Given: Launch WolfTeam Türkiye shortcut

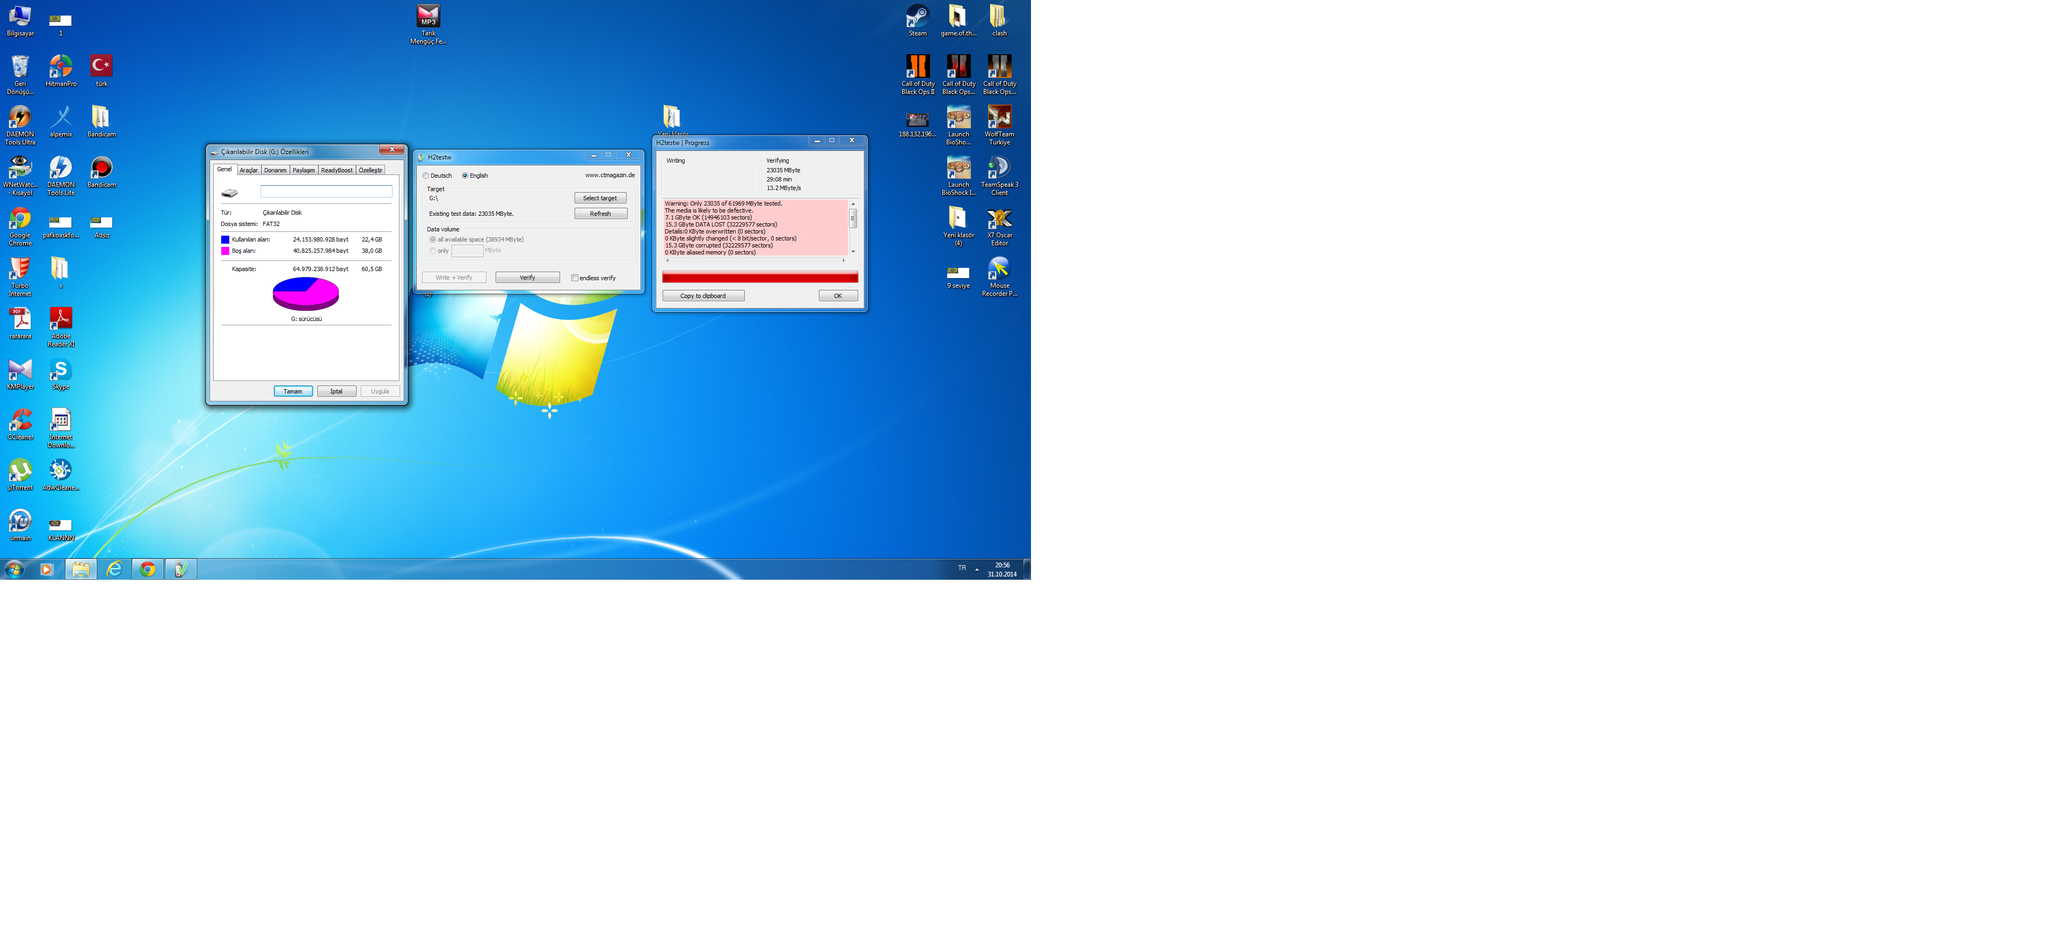Looking at the screenshot, I should coord(999,125).
